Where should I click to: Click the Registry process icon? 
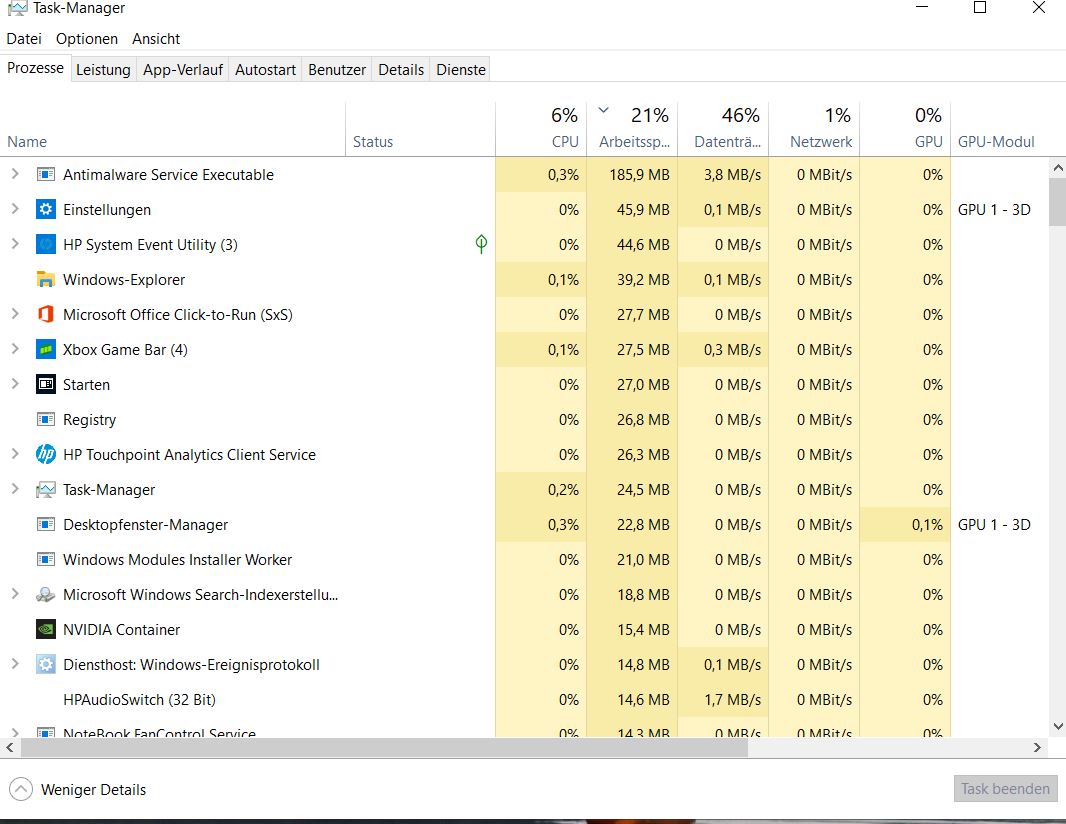(x=46, y=419)
